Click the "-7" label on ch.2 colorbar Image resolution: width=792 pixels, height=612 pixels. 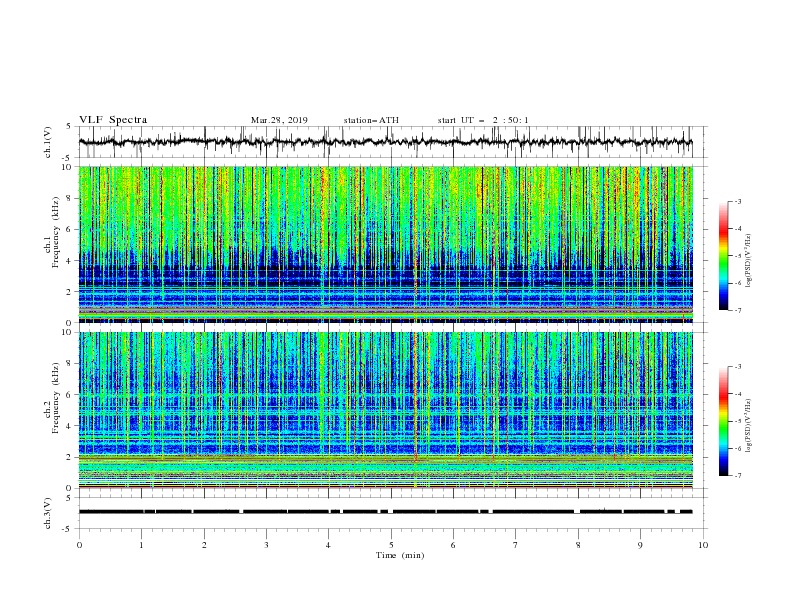click(x=738, y=475)
